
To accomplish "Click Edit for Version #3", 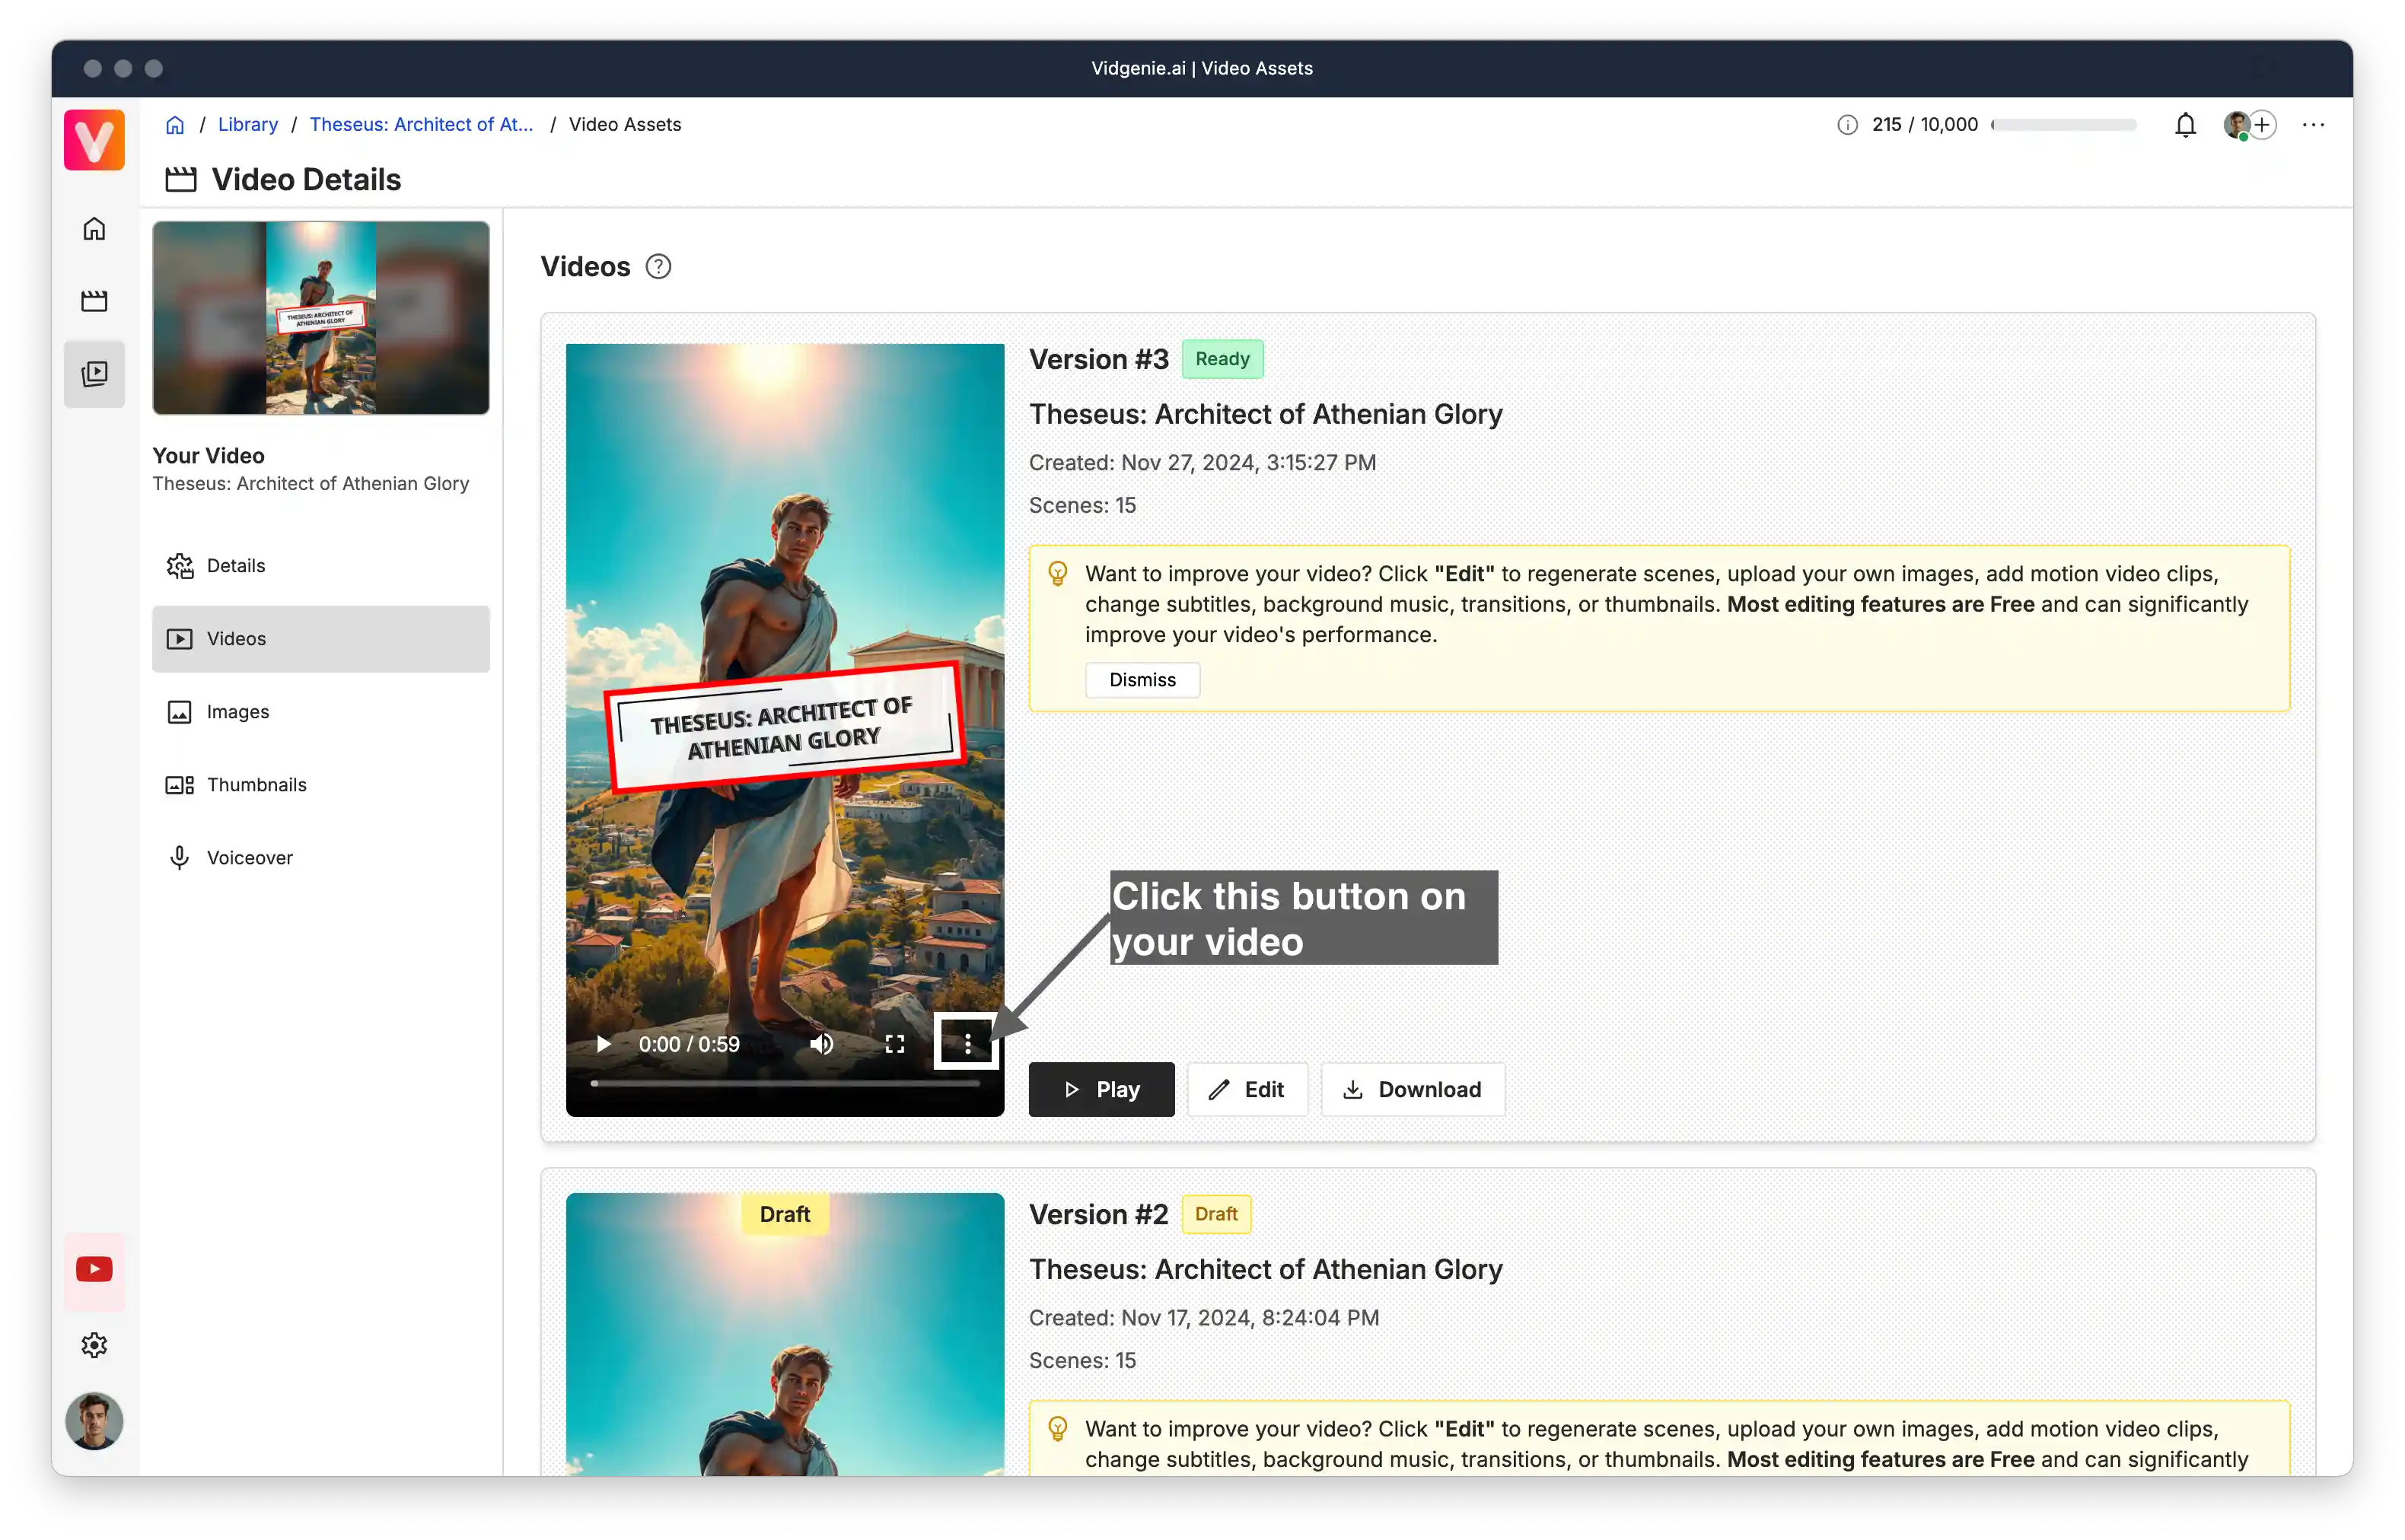I will click(x=1247, y=1089).
